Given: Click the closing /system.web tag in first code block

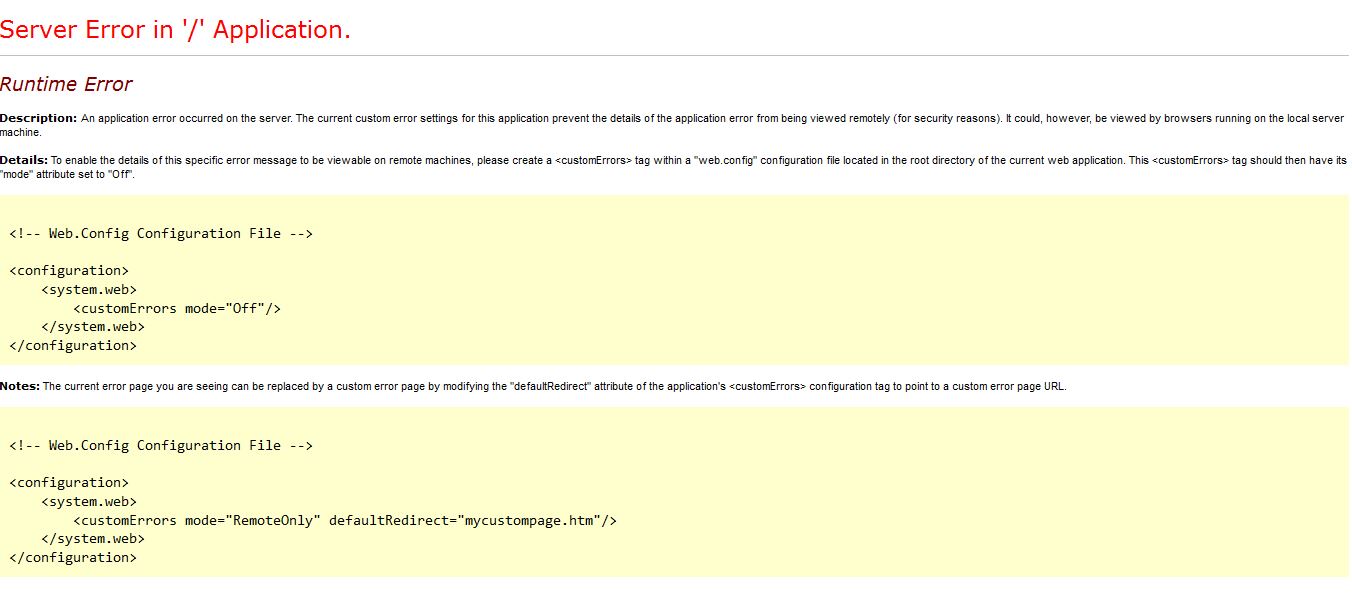Looking at the screenshot, I should click(93, 326).
